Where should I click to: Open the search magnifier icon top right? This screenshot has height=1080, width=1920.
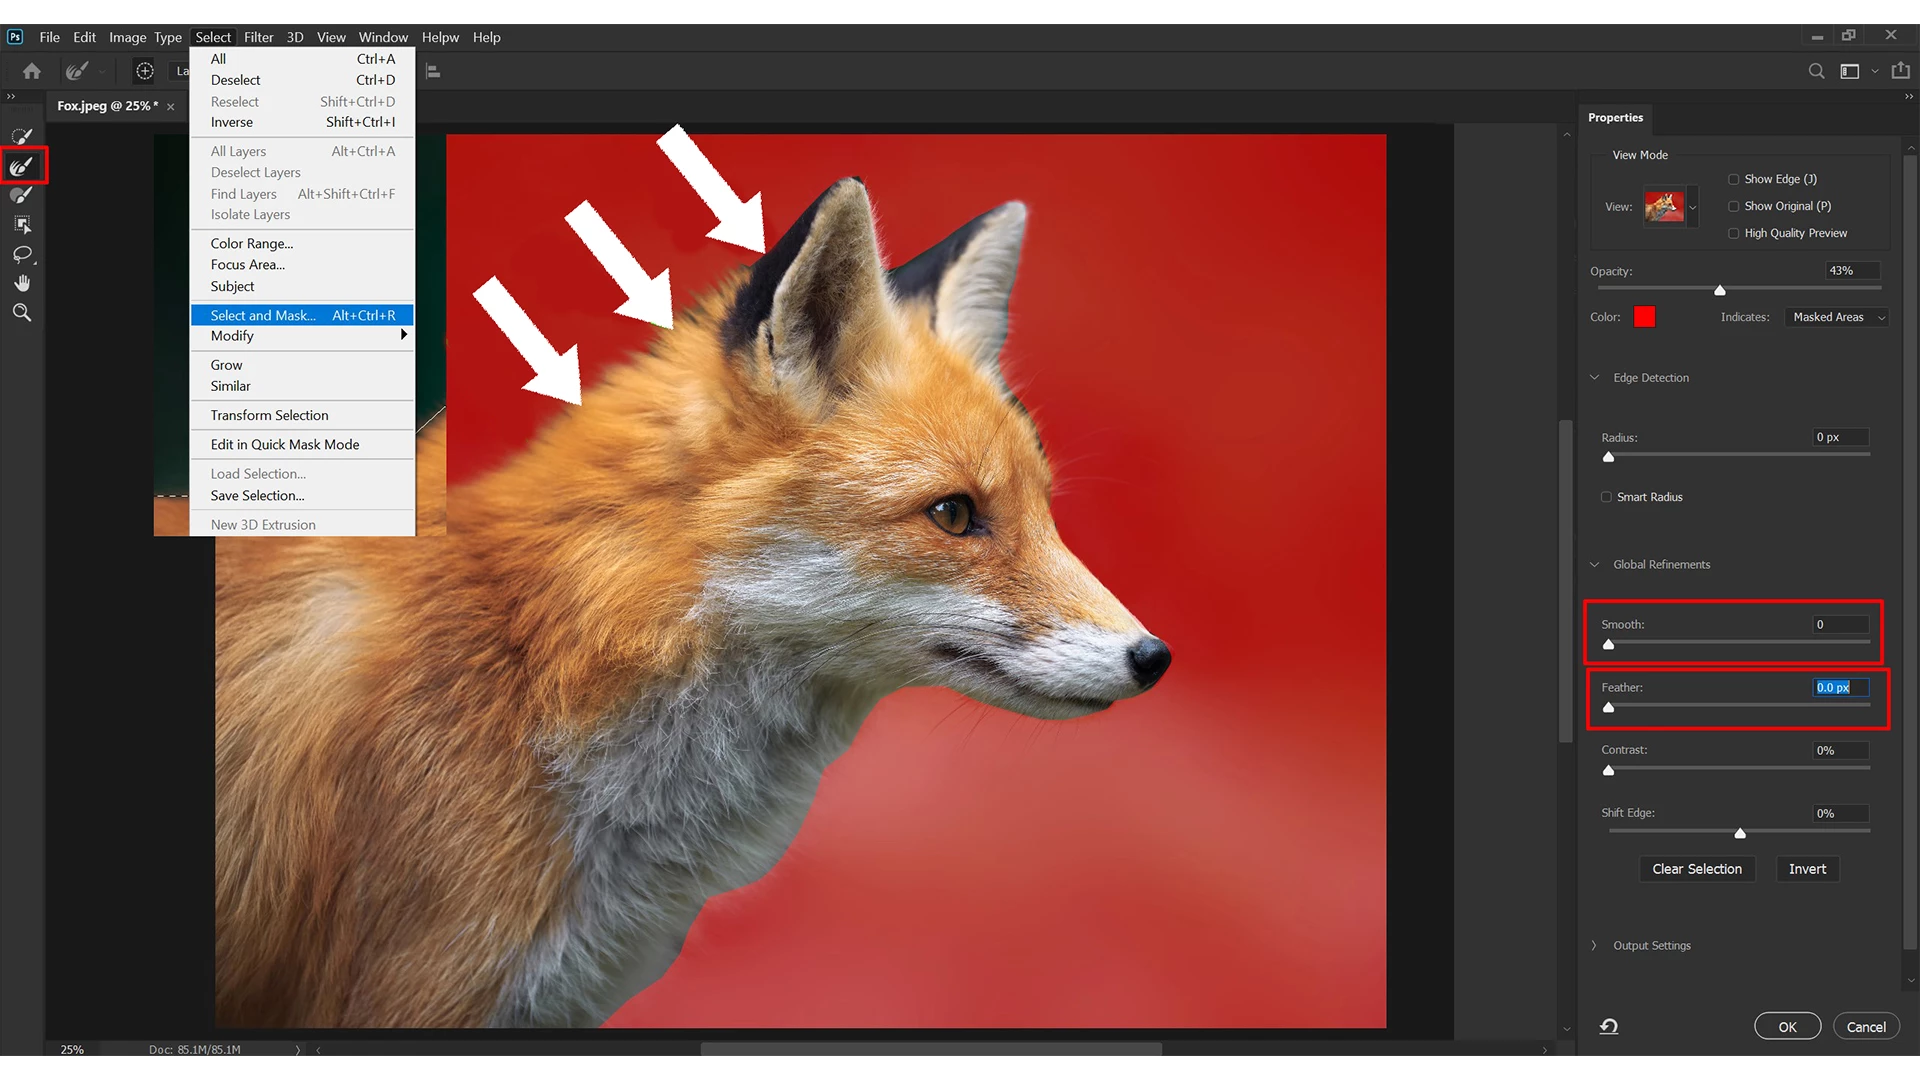pos(1816,71)
